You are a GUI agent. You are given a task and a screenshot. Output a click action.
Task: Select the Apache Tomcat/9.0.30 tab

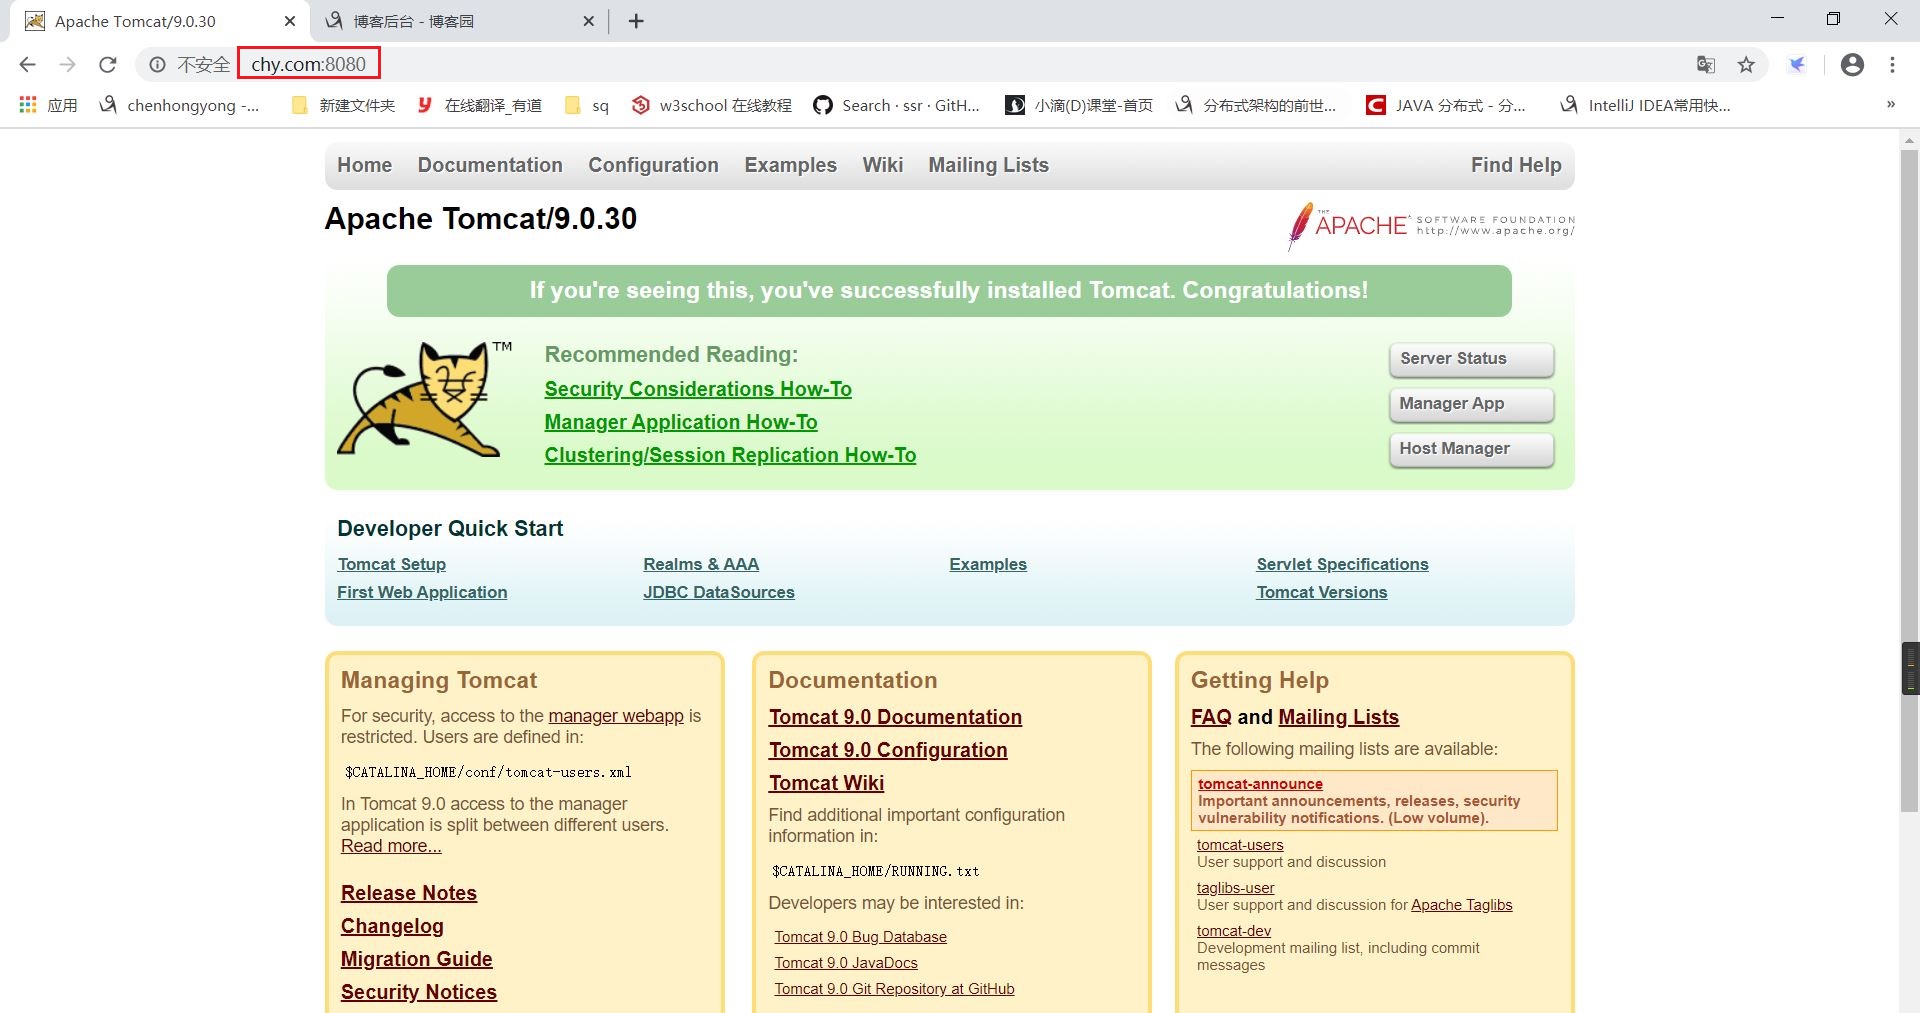coord(160,21)
